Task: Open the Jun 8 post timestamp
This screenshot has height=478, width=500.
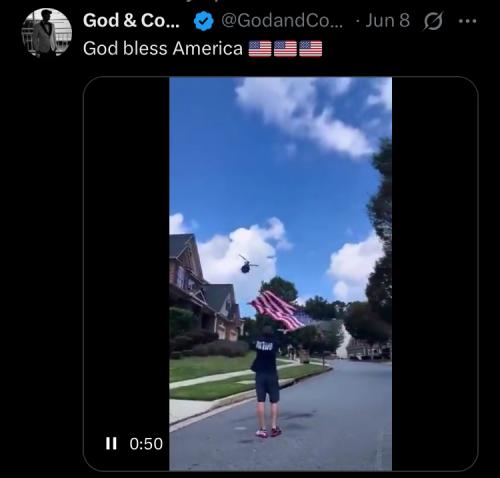Action: (x=387, y=20)
